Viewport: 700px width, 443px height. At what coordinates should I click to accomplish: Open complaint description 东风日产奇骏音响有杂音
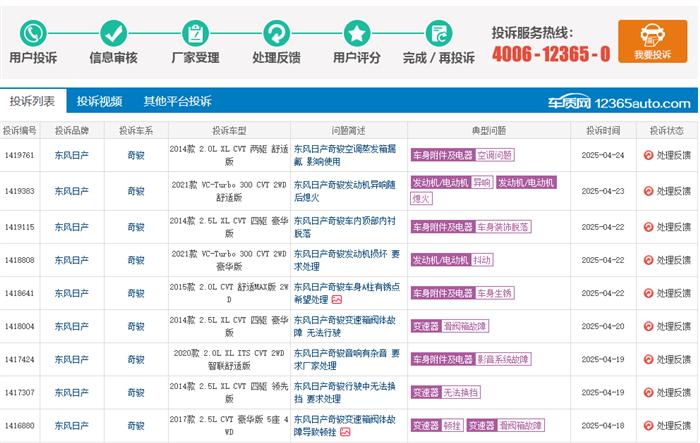coord(346,359)
